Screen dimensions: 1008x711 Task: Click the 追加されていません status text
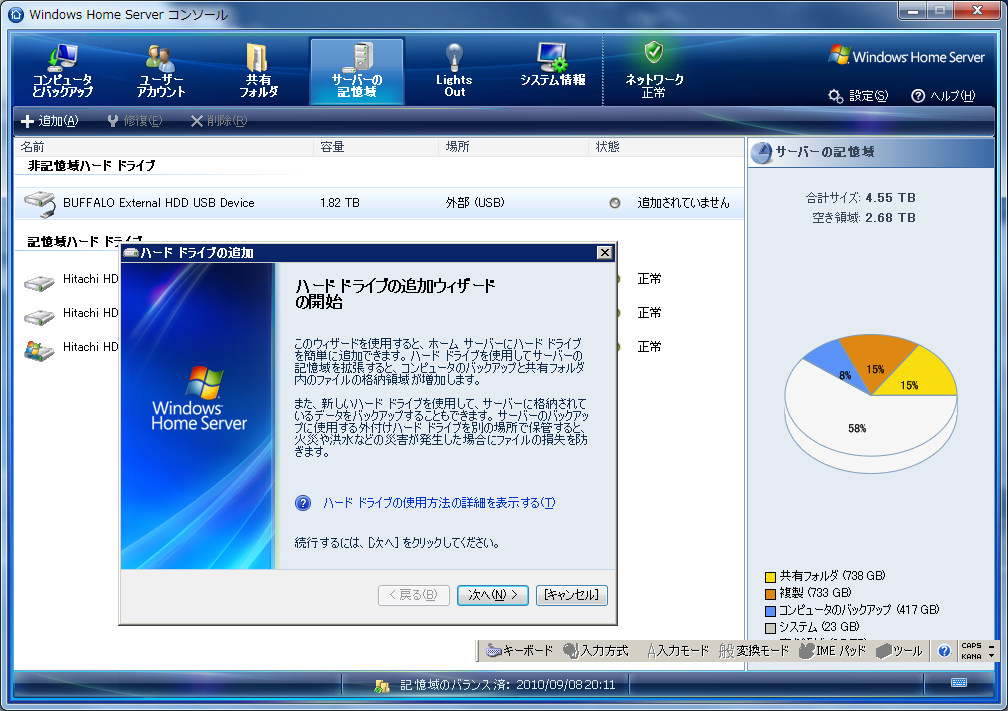coord(683,203)
